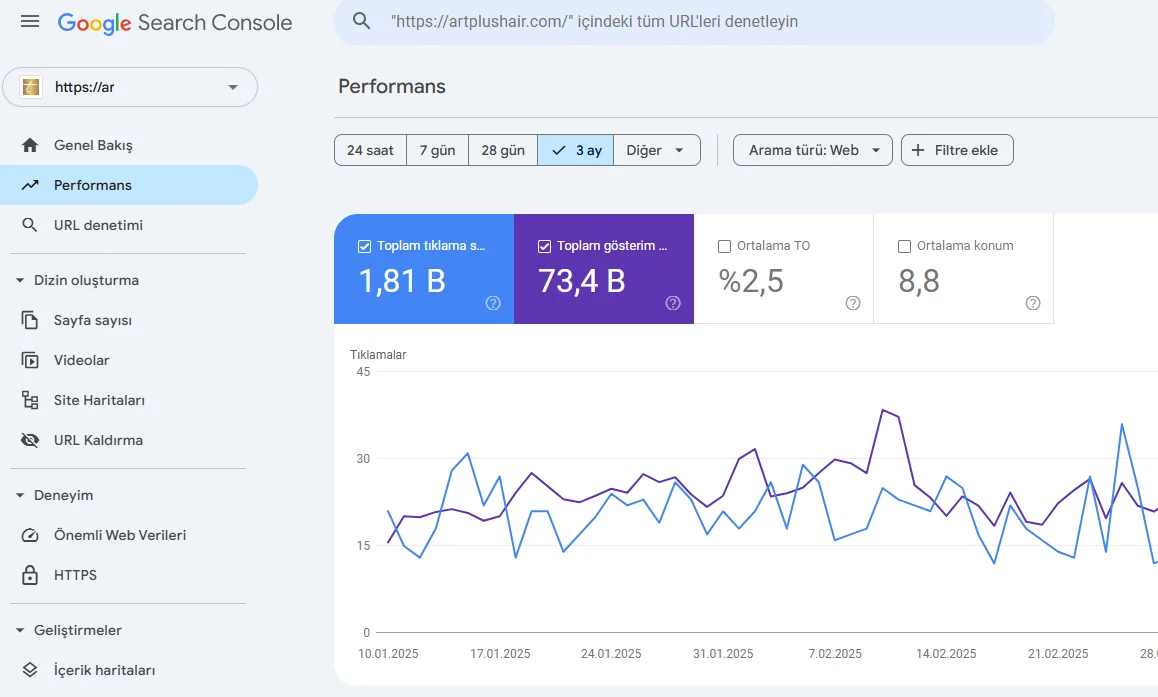Click inside the URL inspection search field

tap(694, 21)
